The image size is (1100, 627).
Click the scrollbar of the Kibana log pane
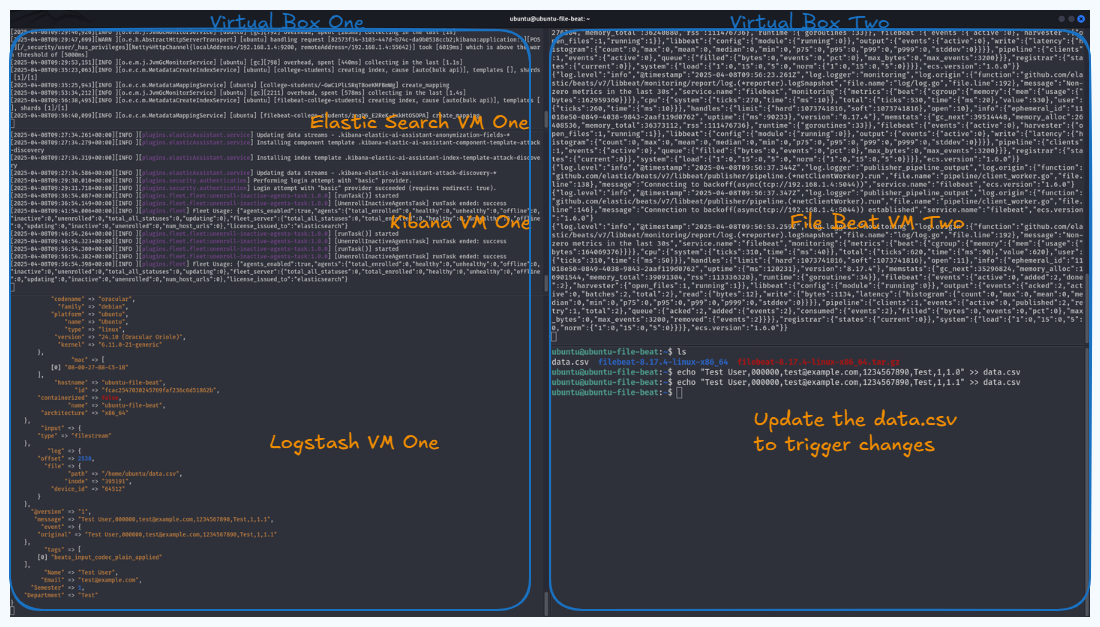pyautogui.click(x=546, y=283)
